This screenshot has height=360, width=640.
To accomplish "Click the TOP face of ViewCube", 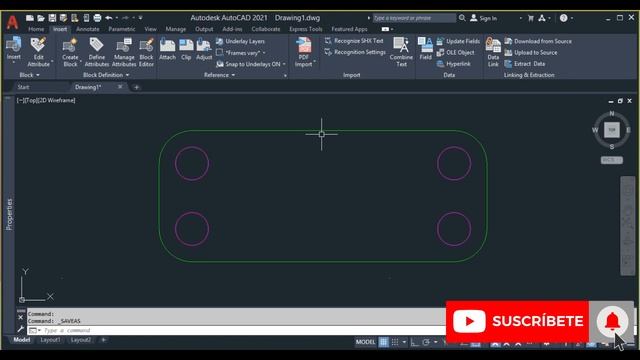I will coord(611,130).
